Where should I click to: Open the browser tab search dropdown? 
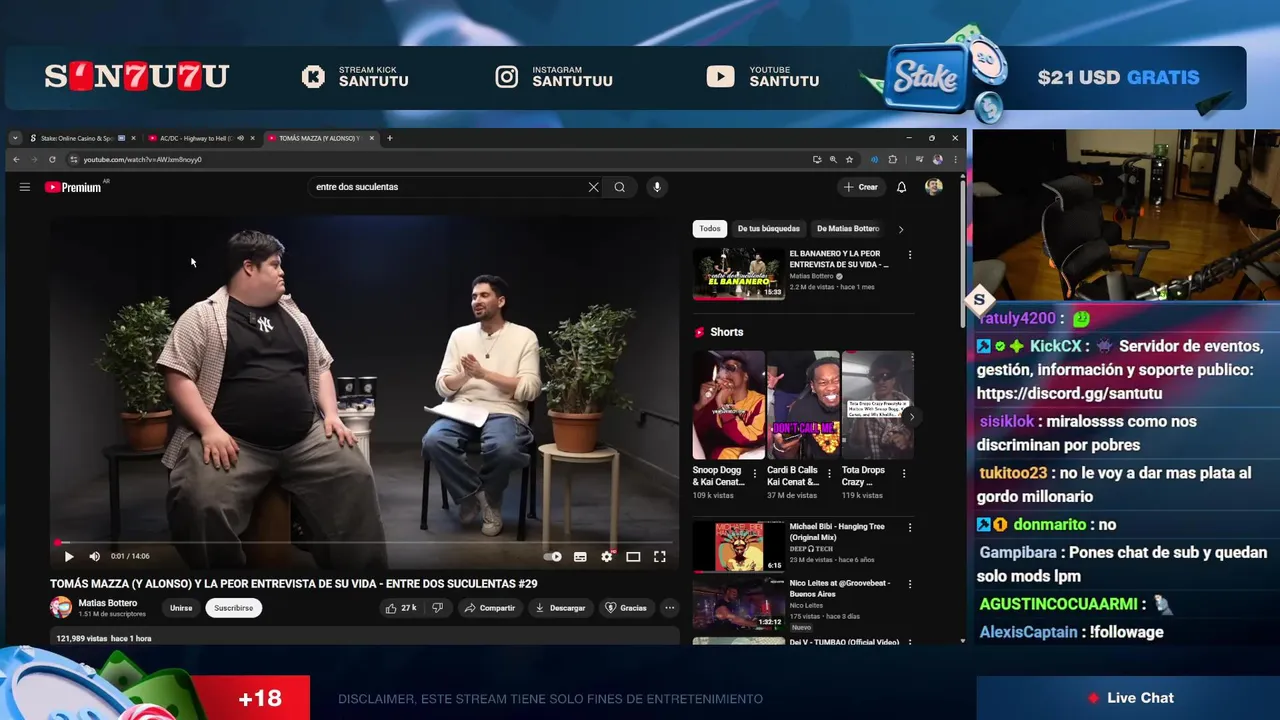coord(15,138)
